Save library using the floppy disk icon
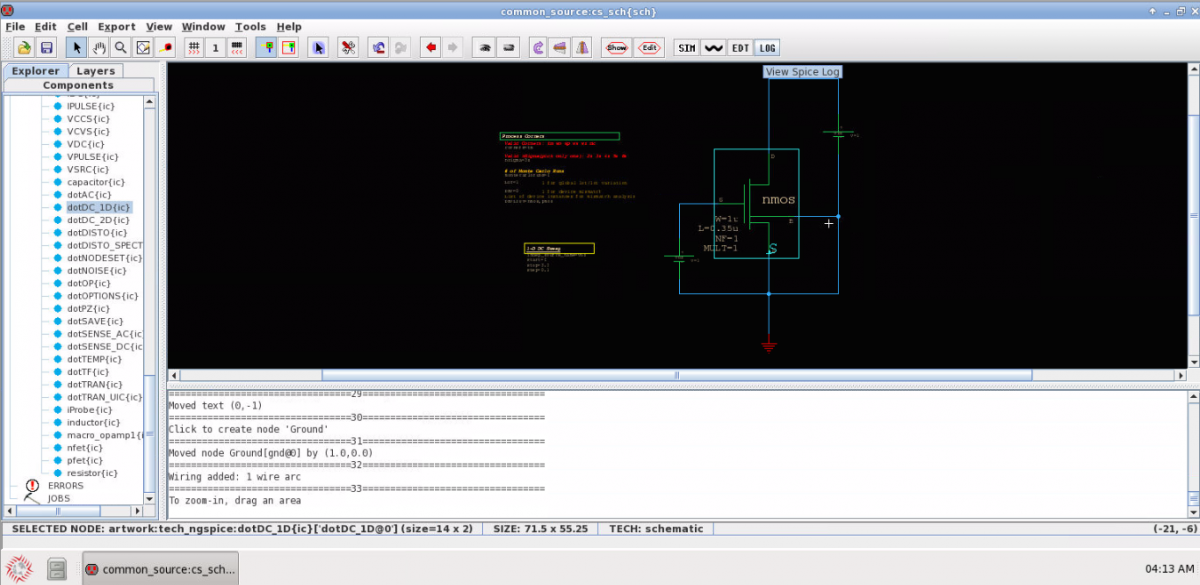 coord(46,47)
